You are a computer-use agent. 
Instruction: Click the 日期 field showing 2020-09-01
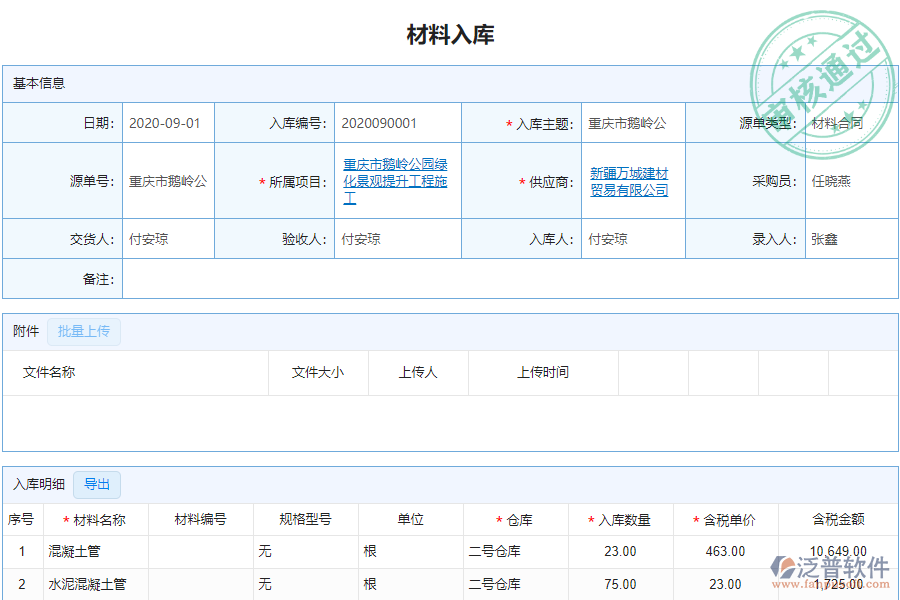[x=166, y=123]
